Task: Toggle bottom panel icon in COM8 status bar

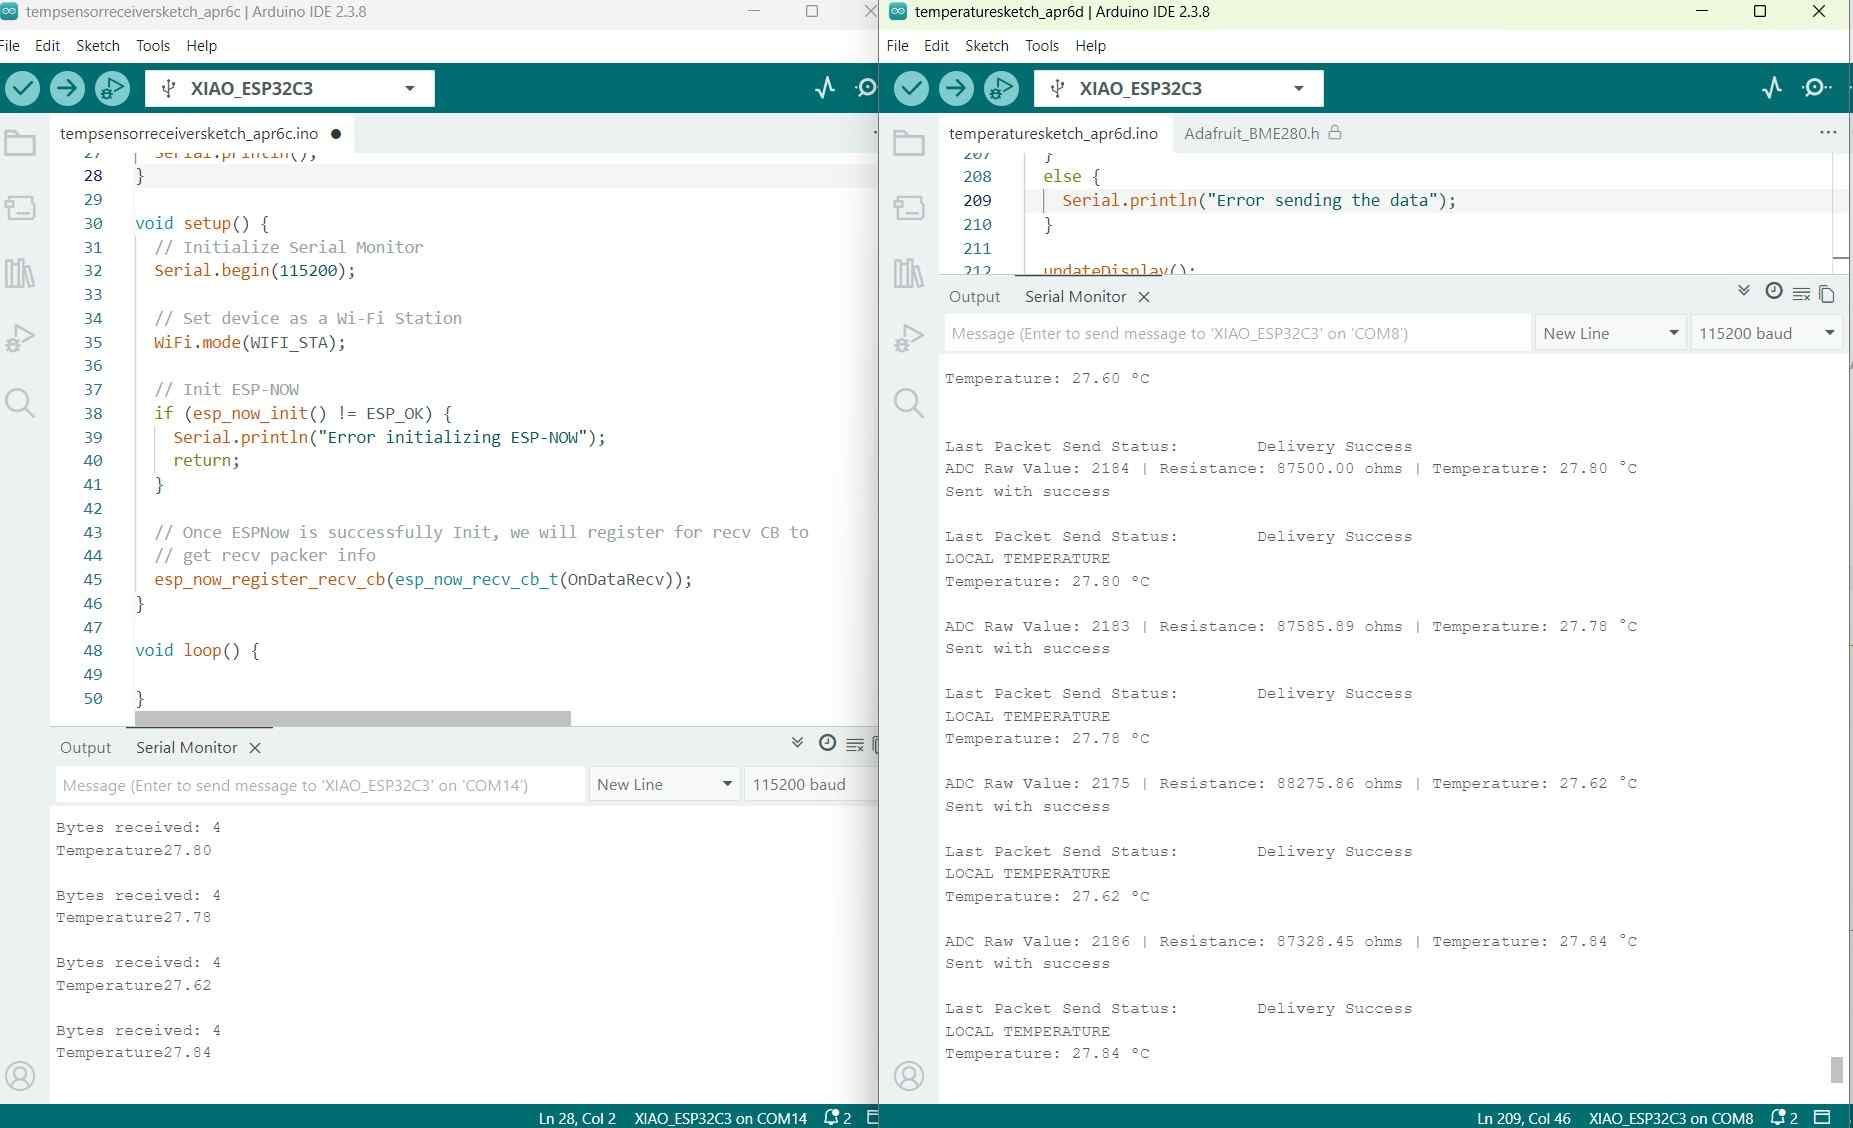Action: [x=1823, y=1117]
